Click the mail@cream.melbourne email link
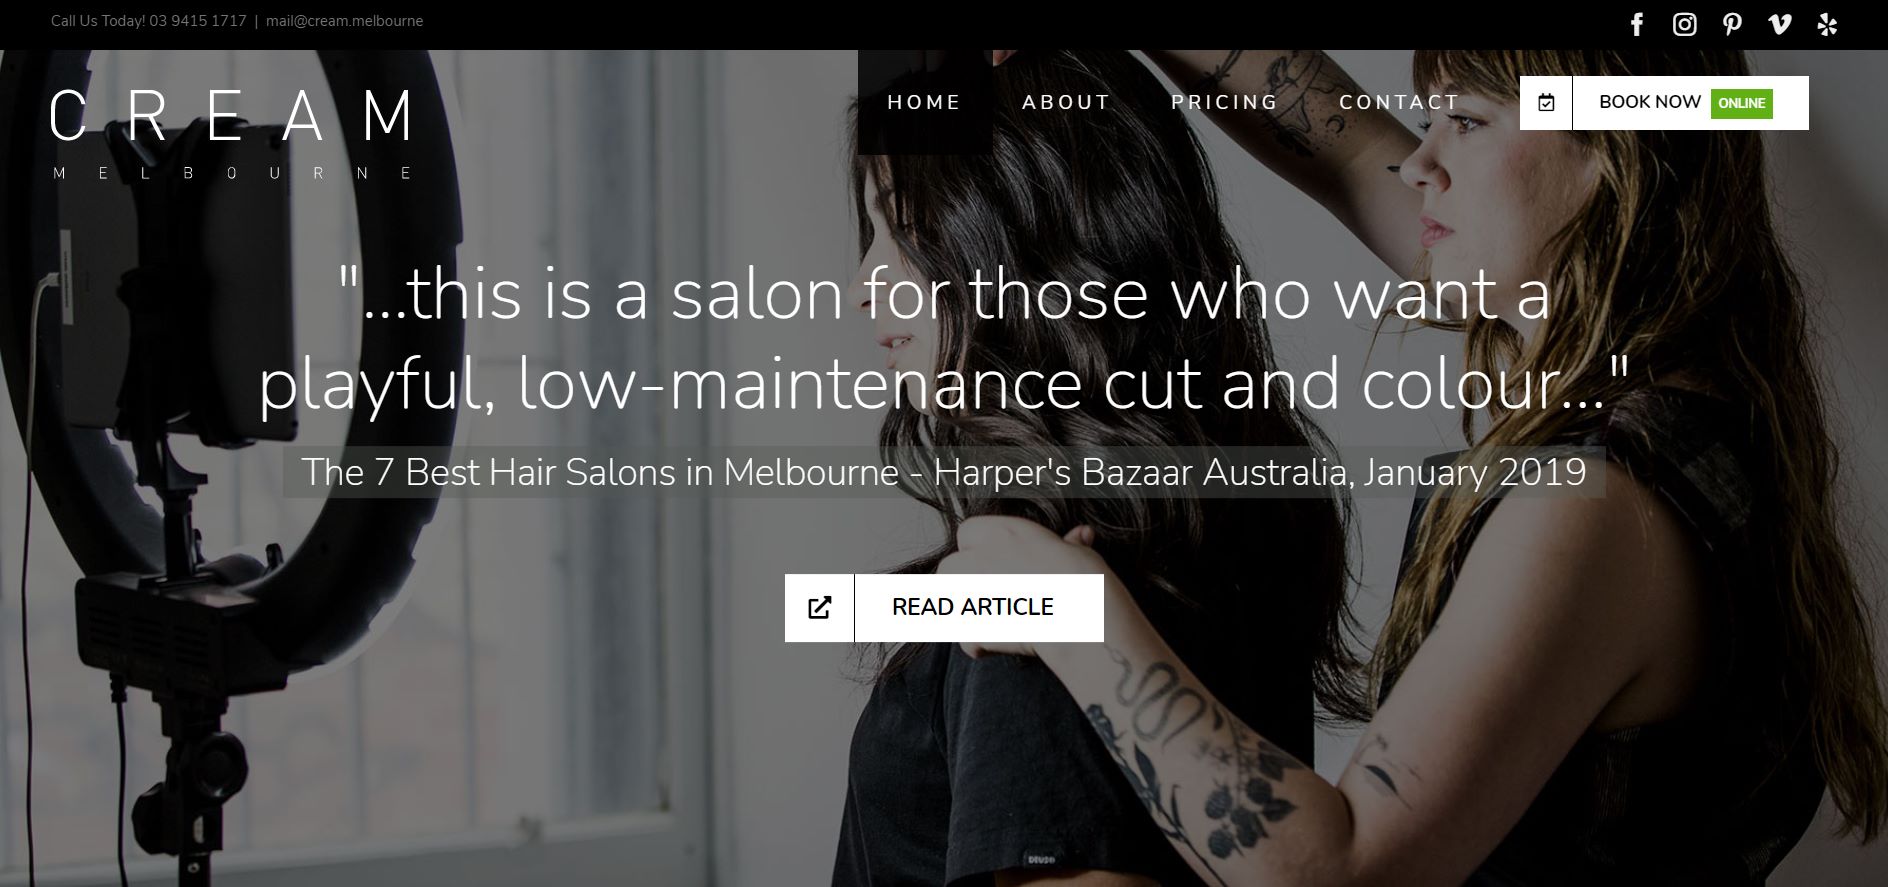 pyautogui.click(x=345, y=21)
